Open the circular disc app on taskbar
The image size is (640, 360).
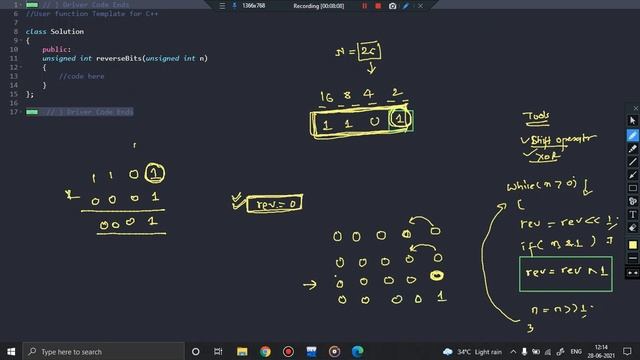coord(334,351)
